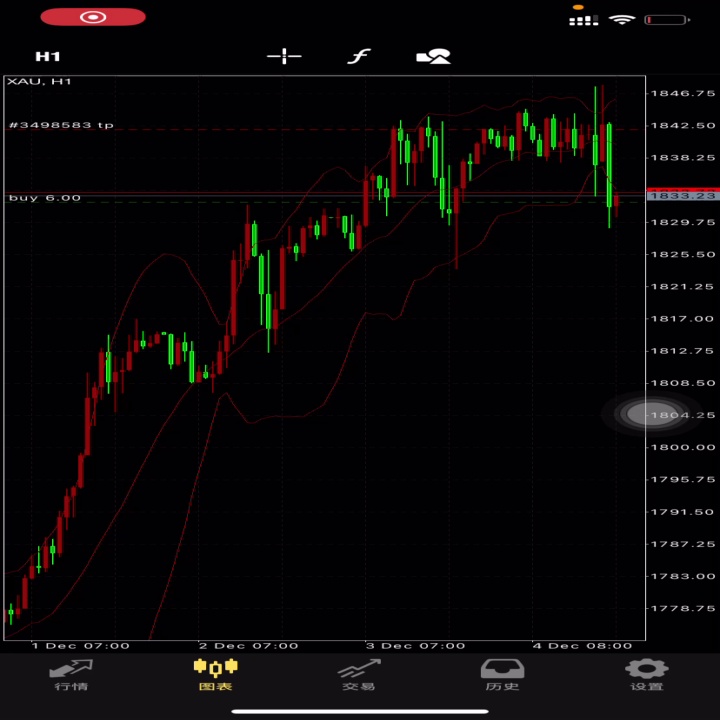720x720 pixels.
Task: Open the objects shapes tool
Action: pyautogui.click(x=433, y=56)
